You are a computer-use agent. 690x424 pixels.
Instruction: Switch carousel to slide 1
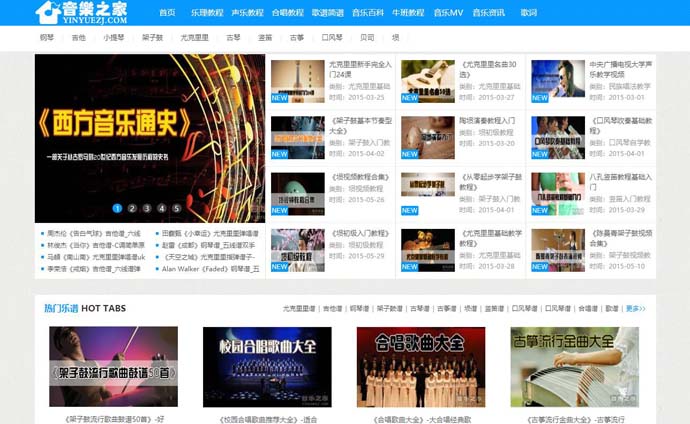(117, 209)
